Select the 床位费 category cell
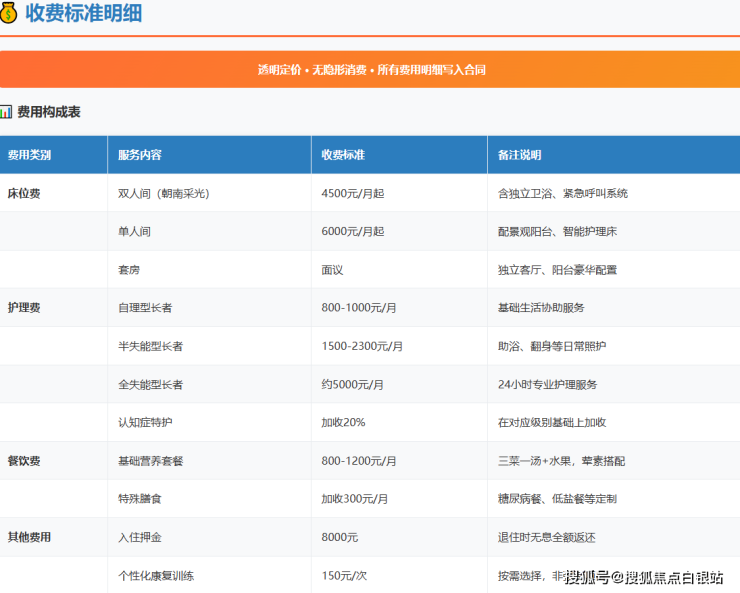Image resolution: width=740 pixels, height=593 pixels. (x=24, y=193)
